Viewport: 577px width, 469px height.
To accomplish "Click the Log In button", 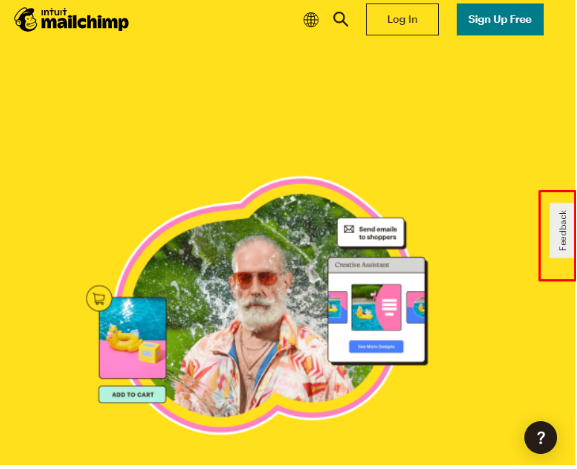I will (402, 19).
